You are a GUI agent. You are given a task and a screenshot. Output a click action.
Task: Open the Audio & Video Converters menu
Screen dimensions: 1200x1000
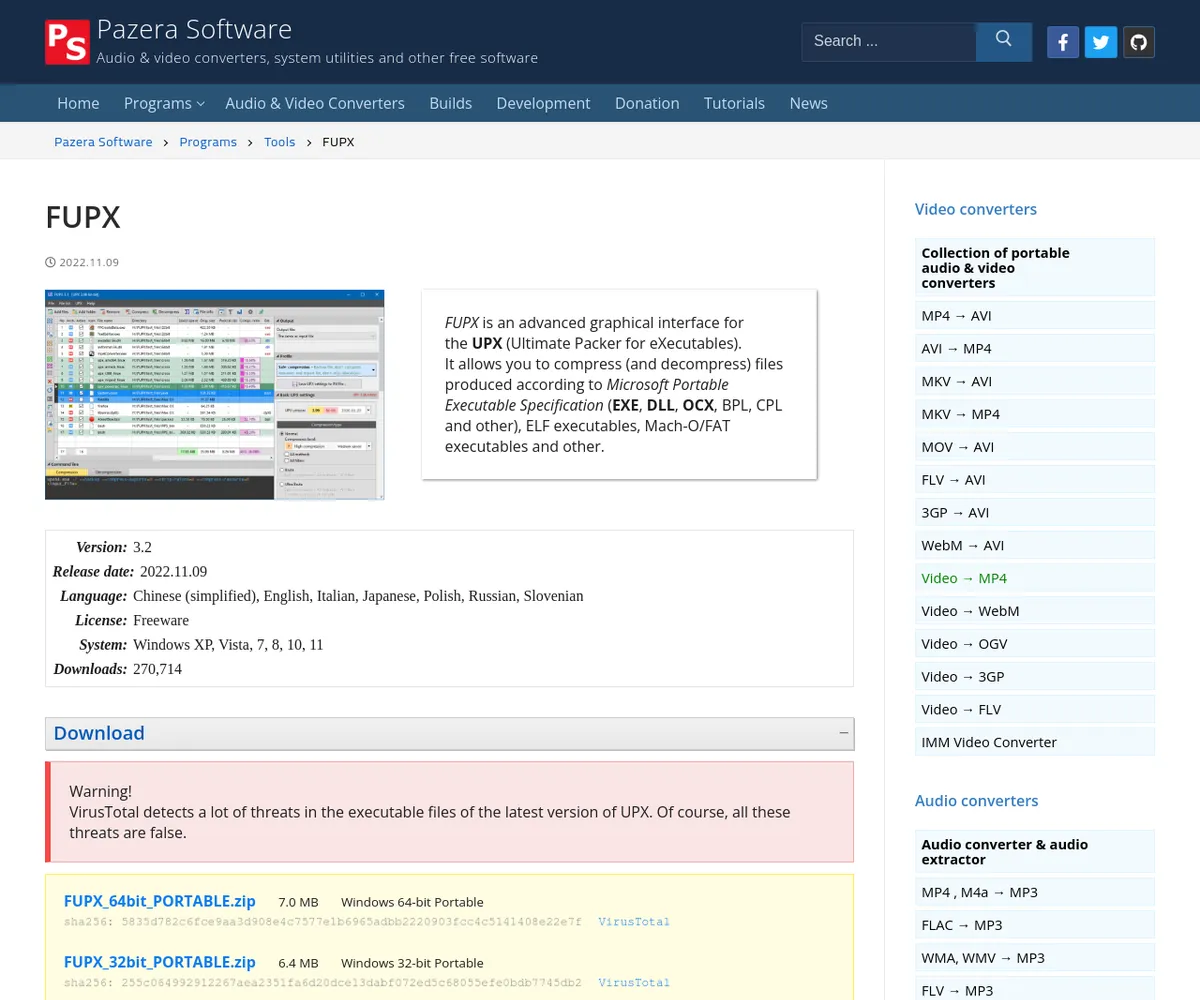[314, 103]
